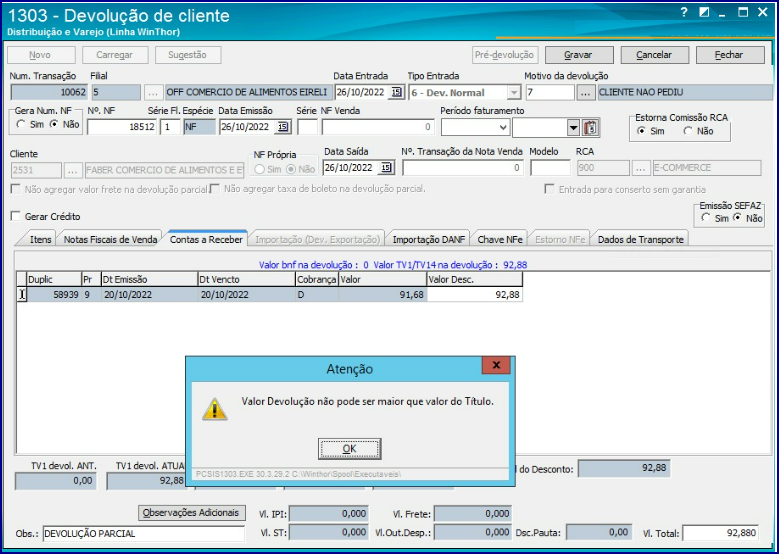The width and height of the screenshot is (779, 554).
Task: Open the Filial lookup ellipsis button
Action: (154, 92)
